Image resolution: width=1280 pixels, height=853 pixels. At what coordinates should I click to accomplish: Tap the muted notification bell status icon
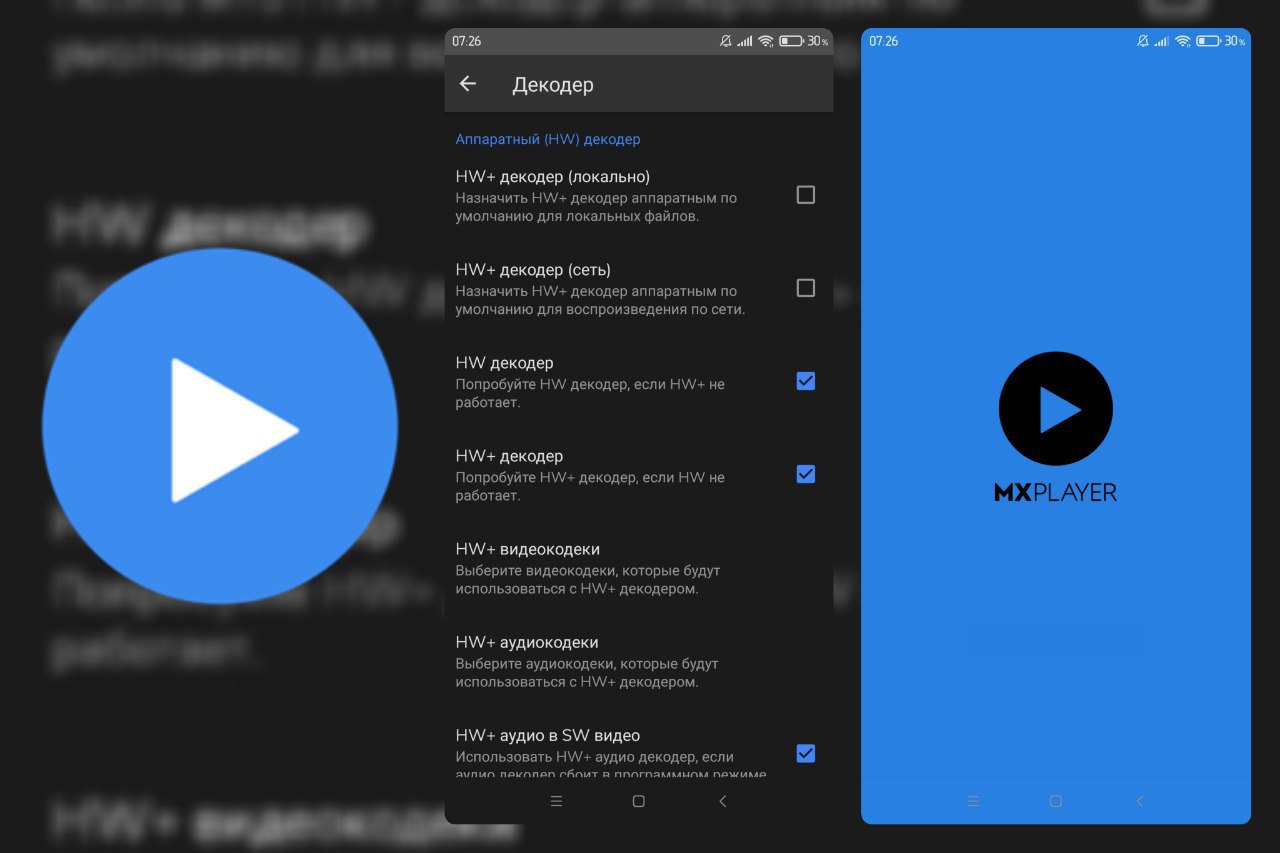729,42
